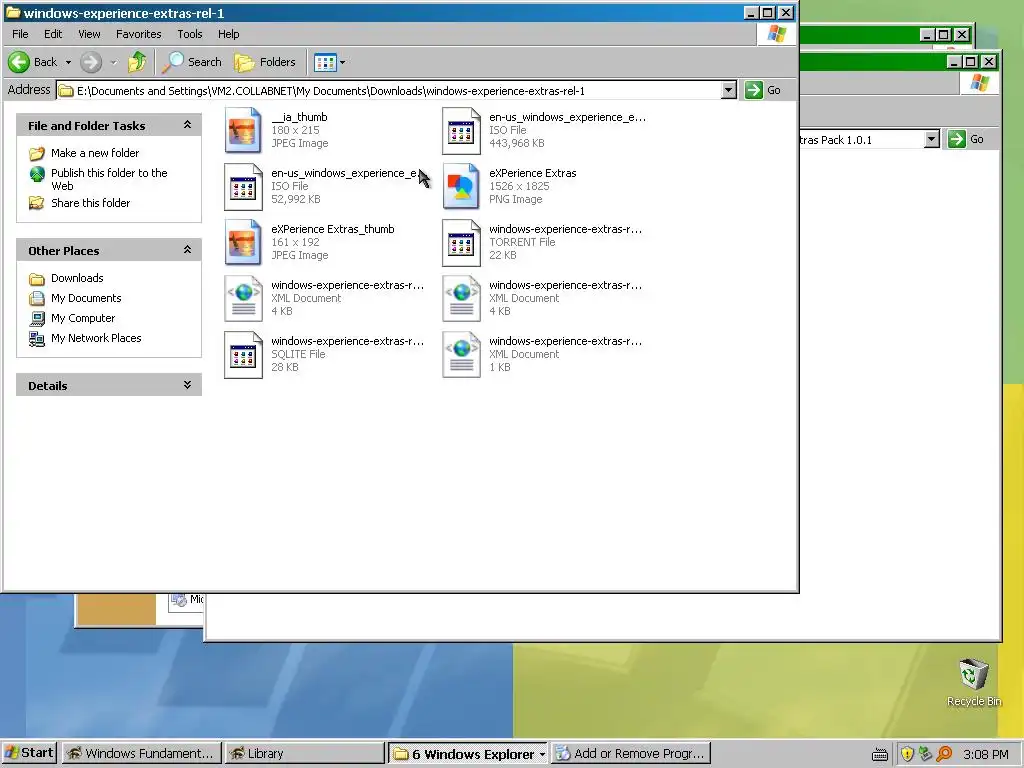The width and height of the screenshot is (1024, 768).
Task: Collapse the File and Folder Tasks panel
Action: [x=187, y=125]
